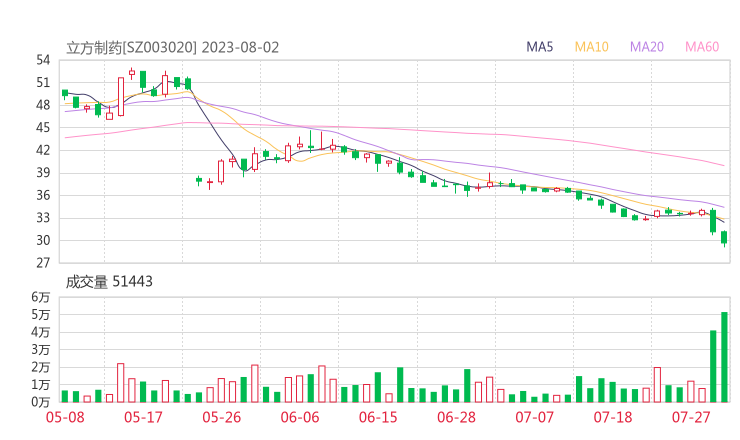Click the 0万 volume axis label
This screenshot has height=440, width=740.
pyautogui.click(x=41, y=402)
